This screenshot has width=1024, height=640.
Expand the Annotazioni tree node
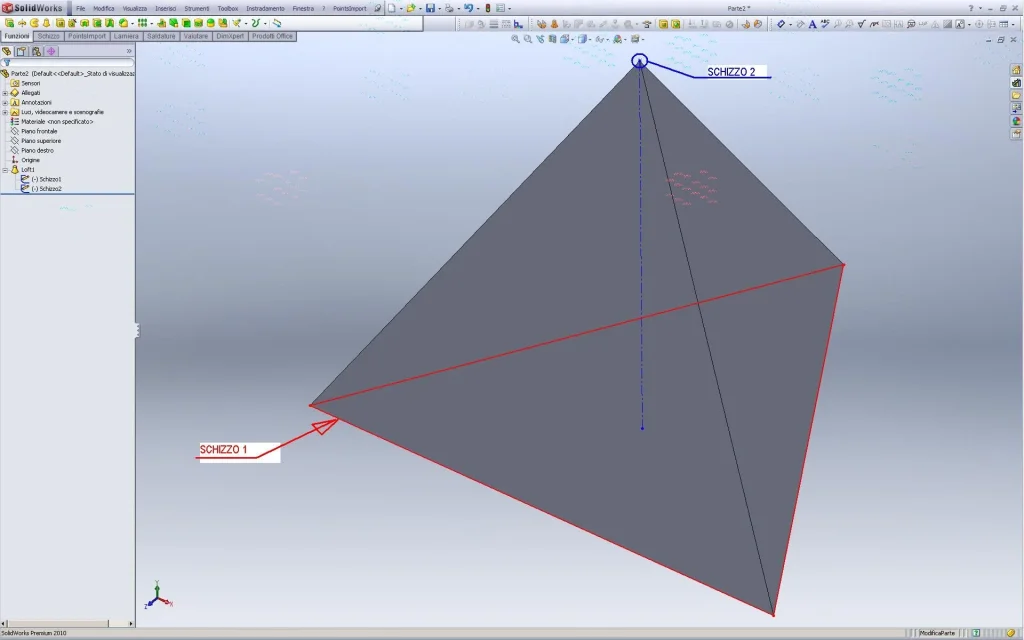point(5,103)
